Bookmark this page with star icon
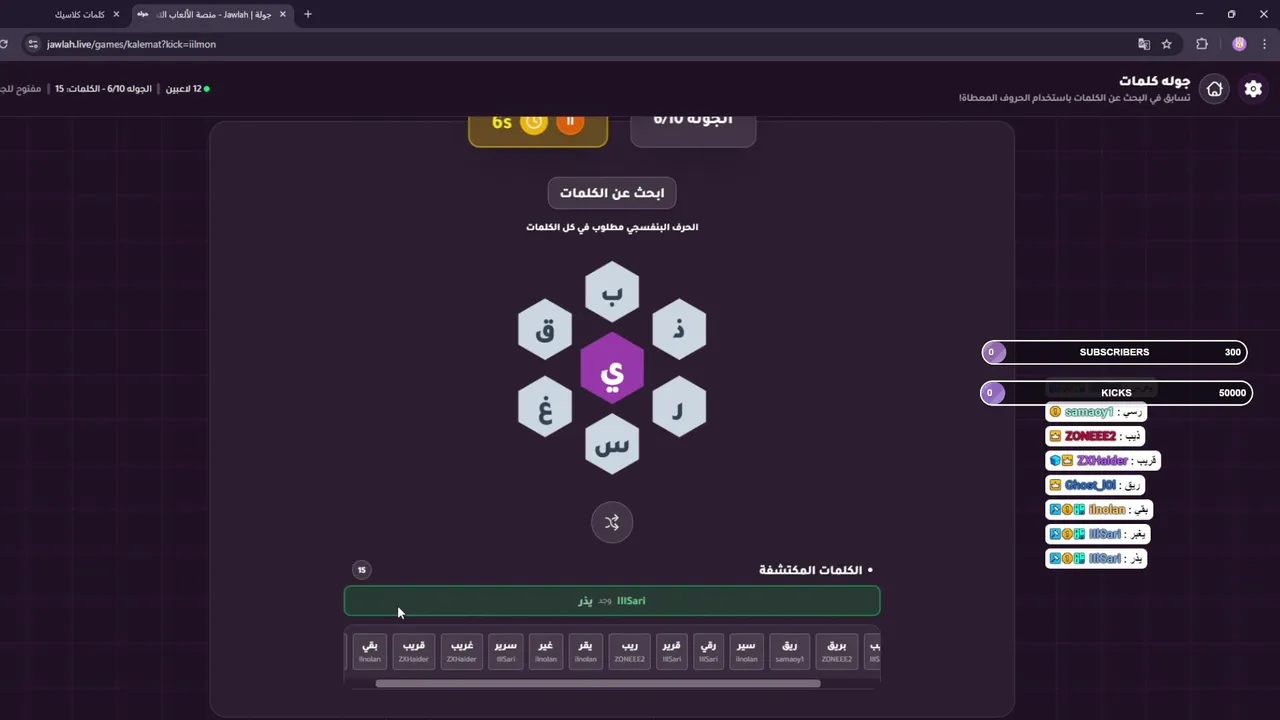Image resolution: width=1280 pixels, height=720 pixels. pyautogui.click(x=1166, y=44)
